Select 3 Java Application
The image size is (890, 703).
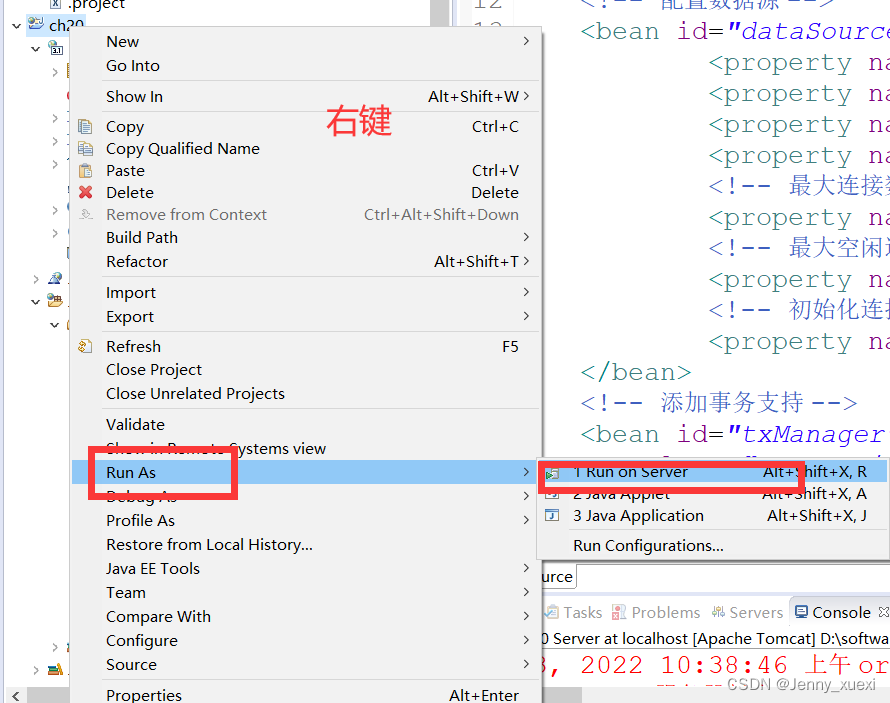click(713, 516)
